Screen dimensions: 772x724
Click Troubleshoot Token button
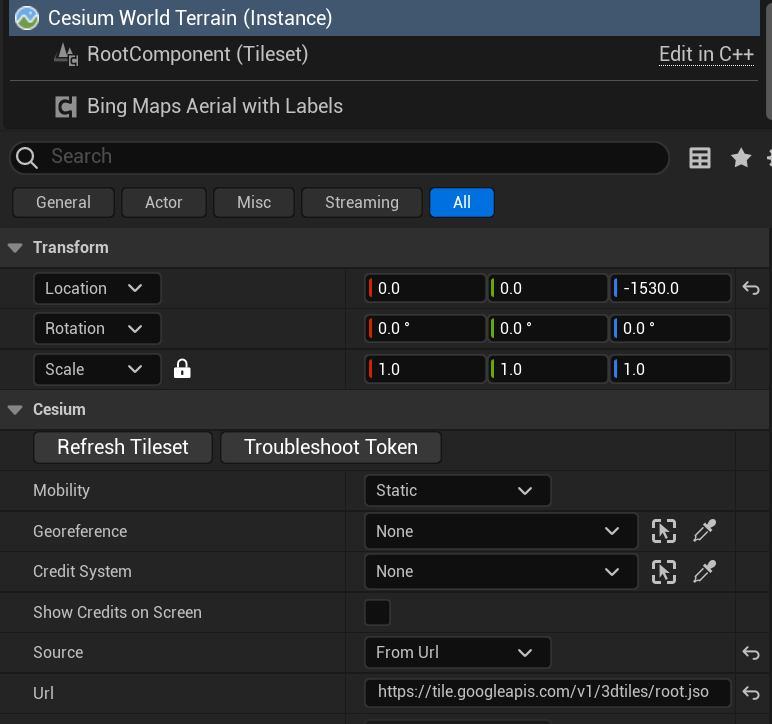pos(331,447)
